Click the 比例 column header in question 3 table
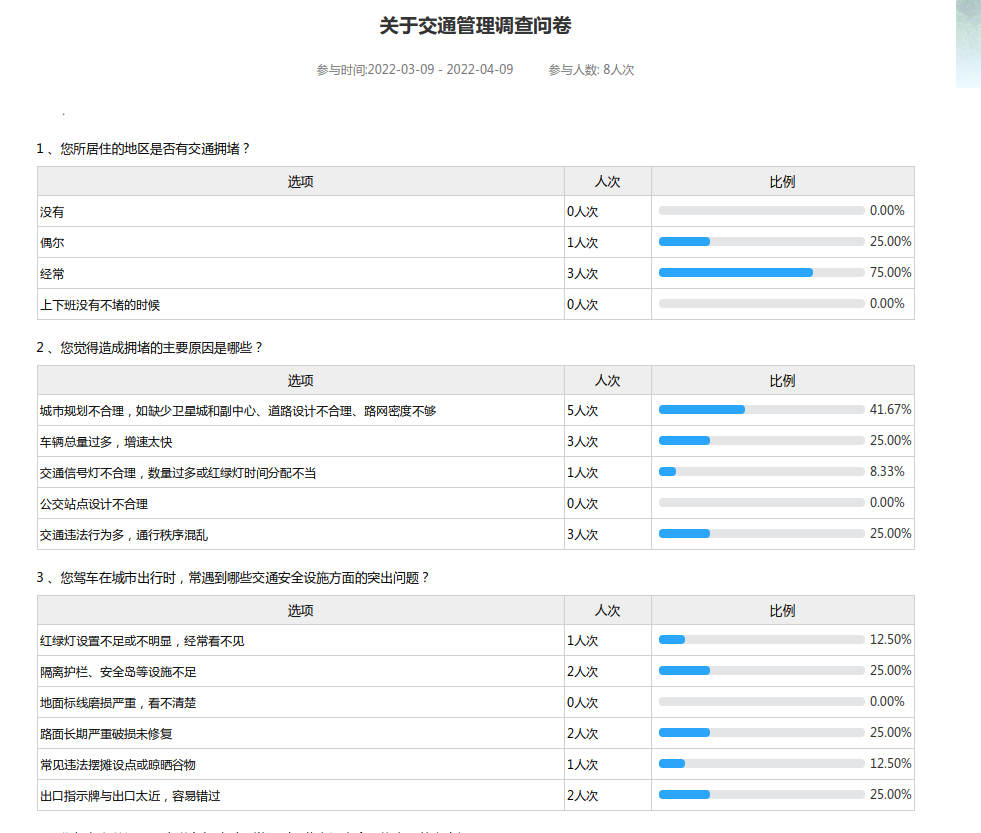This screenshot has width=981, height=833. pyautogui.click(x=782, y=611)
